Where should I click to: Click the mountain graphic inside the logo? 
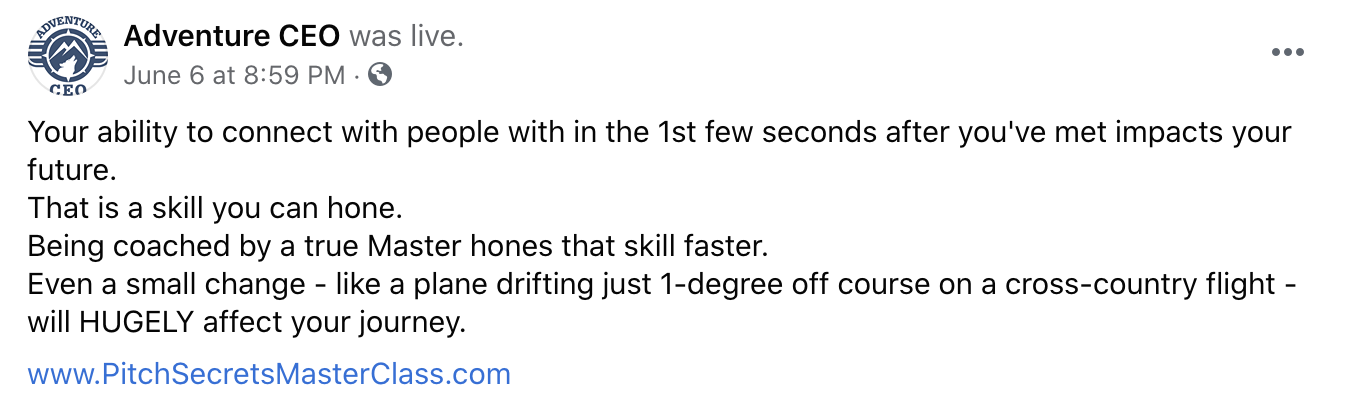click(66, 60)
